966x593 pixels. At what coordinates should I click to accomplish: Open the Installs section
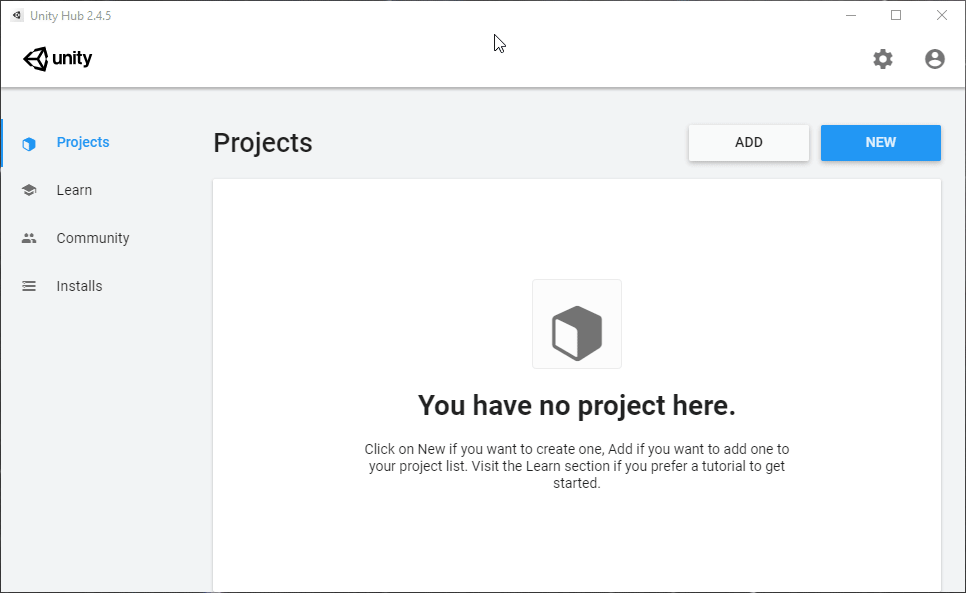click(x=78, y=285)
